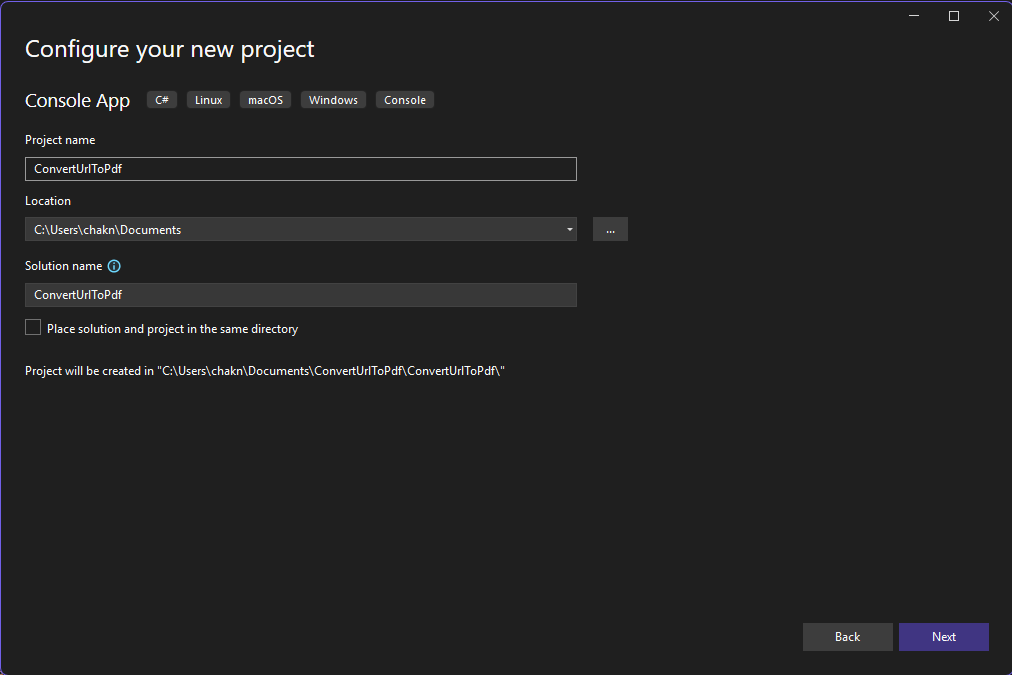Screen dimensions: 1012x675
Task: Click the C# tag
Action: pos(162,100)
